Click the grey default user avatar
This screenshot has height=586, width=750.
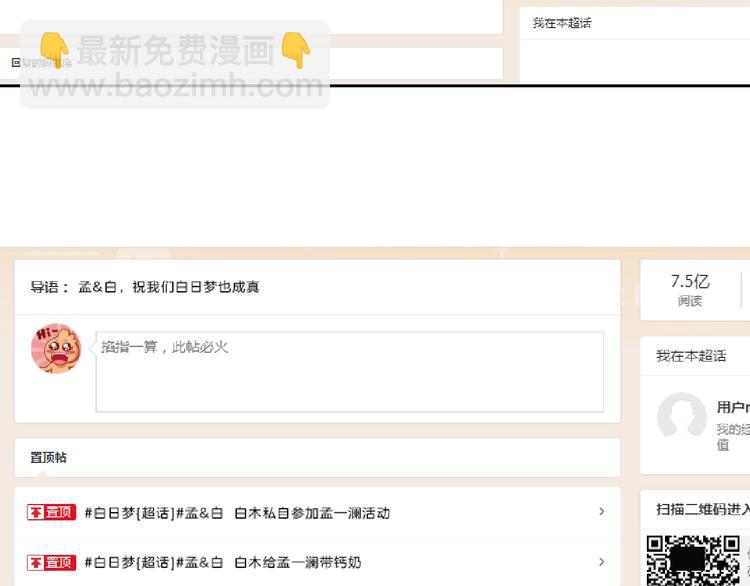click(x=681, y=417)
